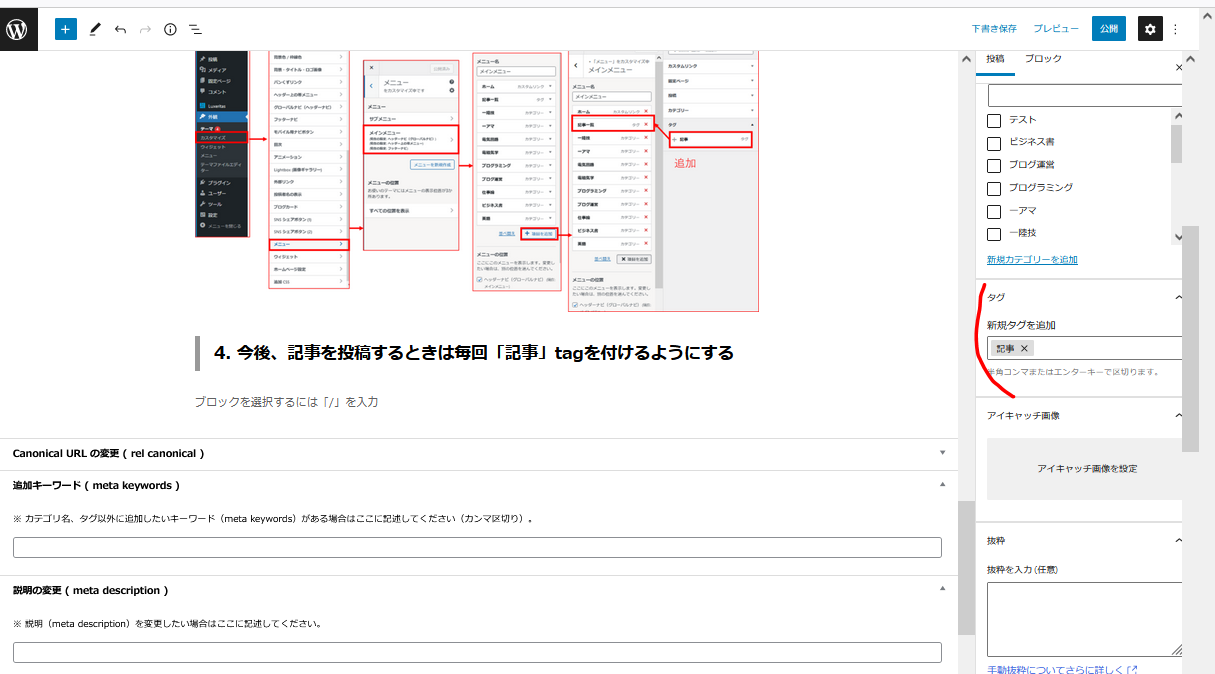Toggle the settings gear sidebar

tap(1150, 29)
